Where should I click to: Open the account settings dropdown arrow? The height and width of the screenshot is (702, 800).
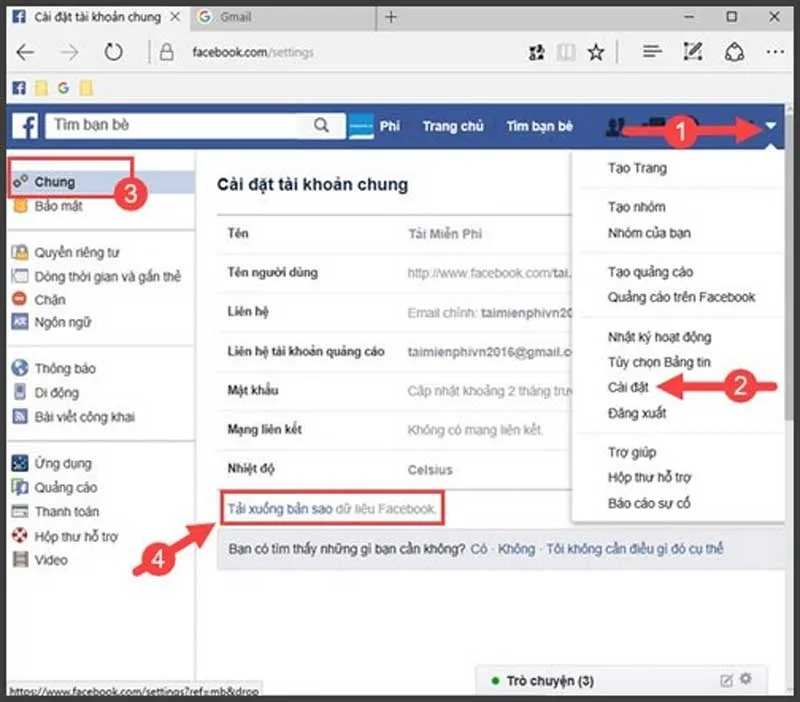[770, 125]
